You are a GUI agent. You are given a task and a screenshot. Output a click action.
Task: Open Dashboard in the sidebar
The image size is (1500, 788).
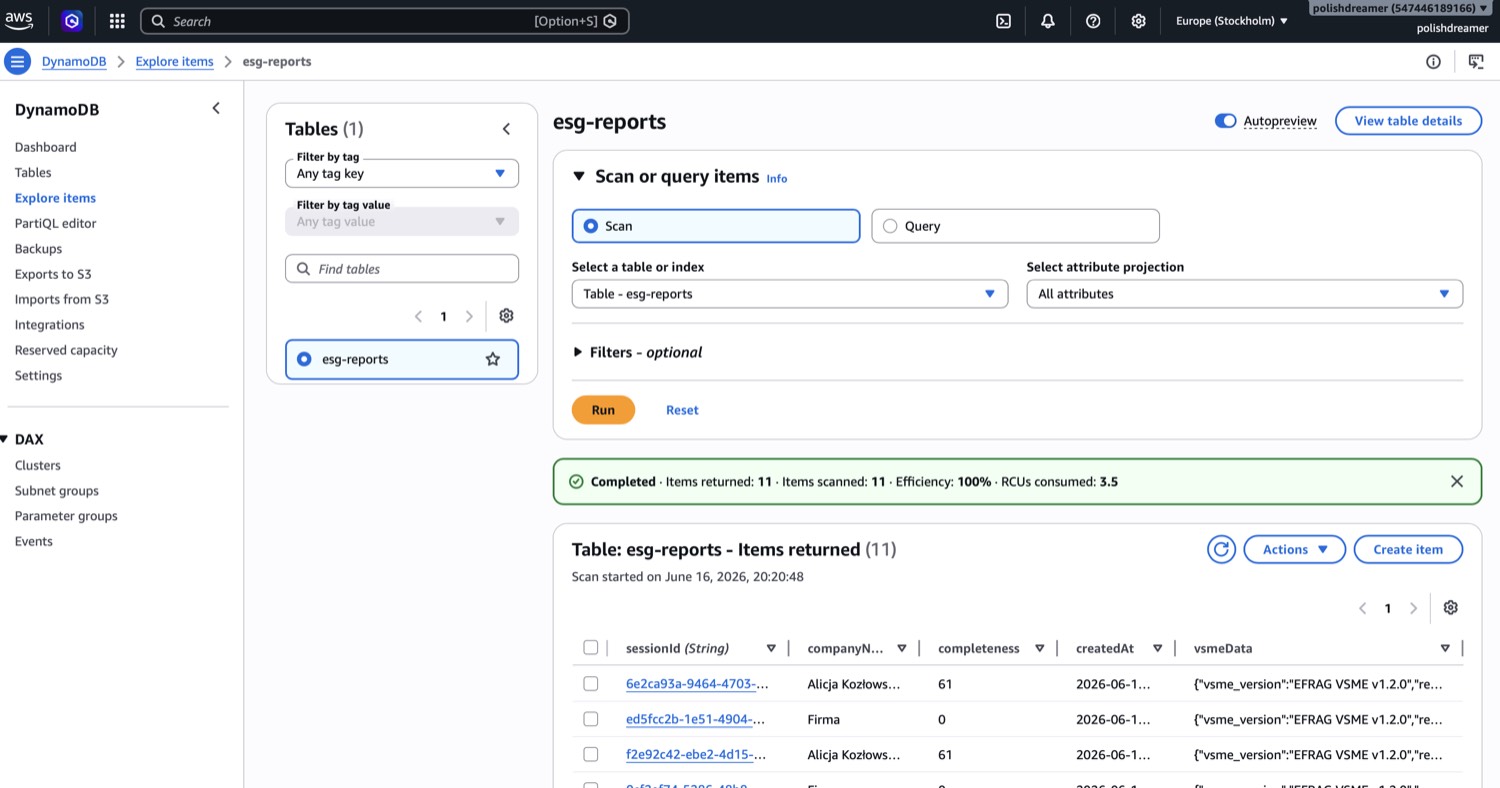pyautogui.click(x=45, y=147)
